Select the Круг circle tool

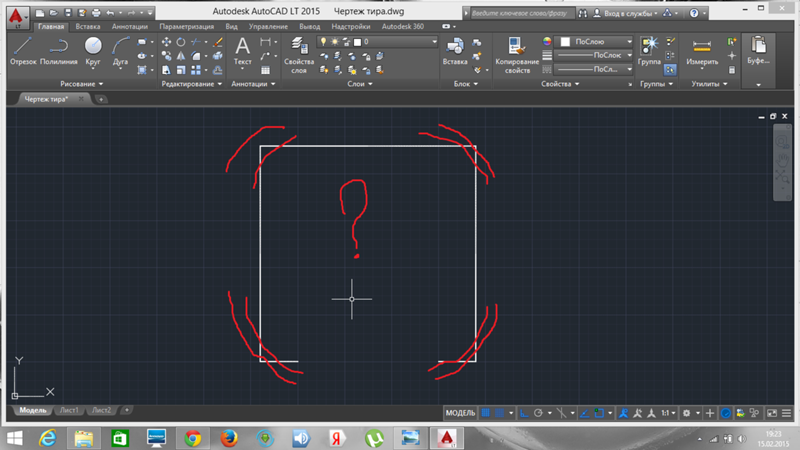(93, 51)
